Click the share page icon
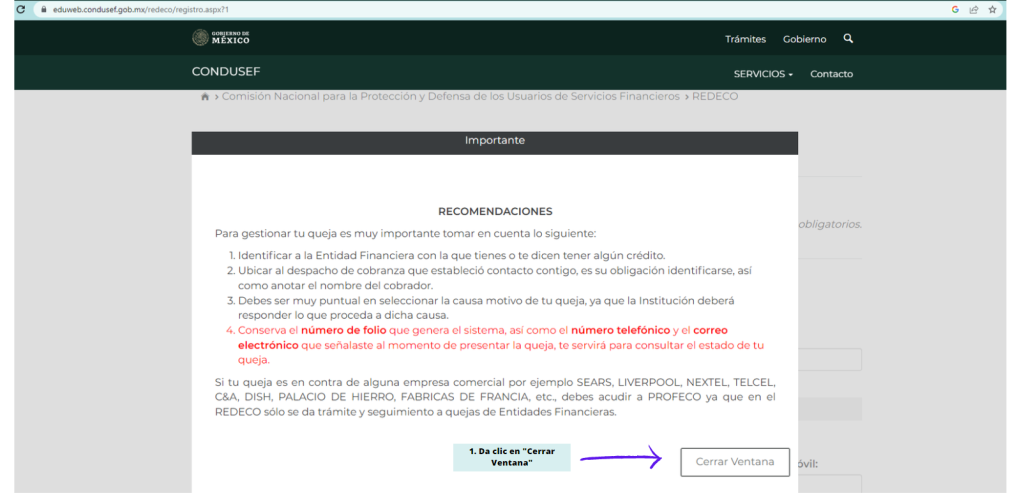The width and height of the screenshot is (1024, 493). coord(974,9)
